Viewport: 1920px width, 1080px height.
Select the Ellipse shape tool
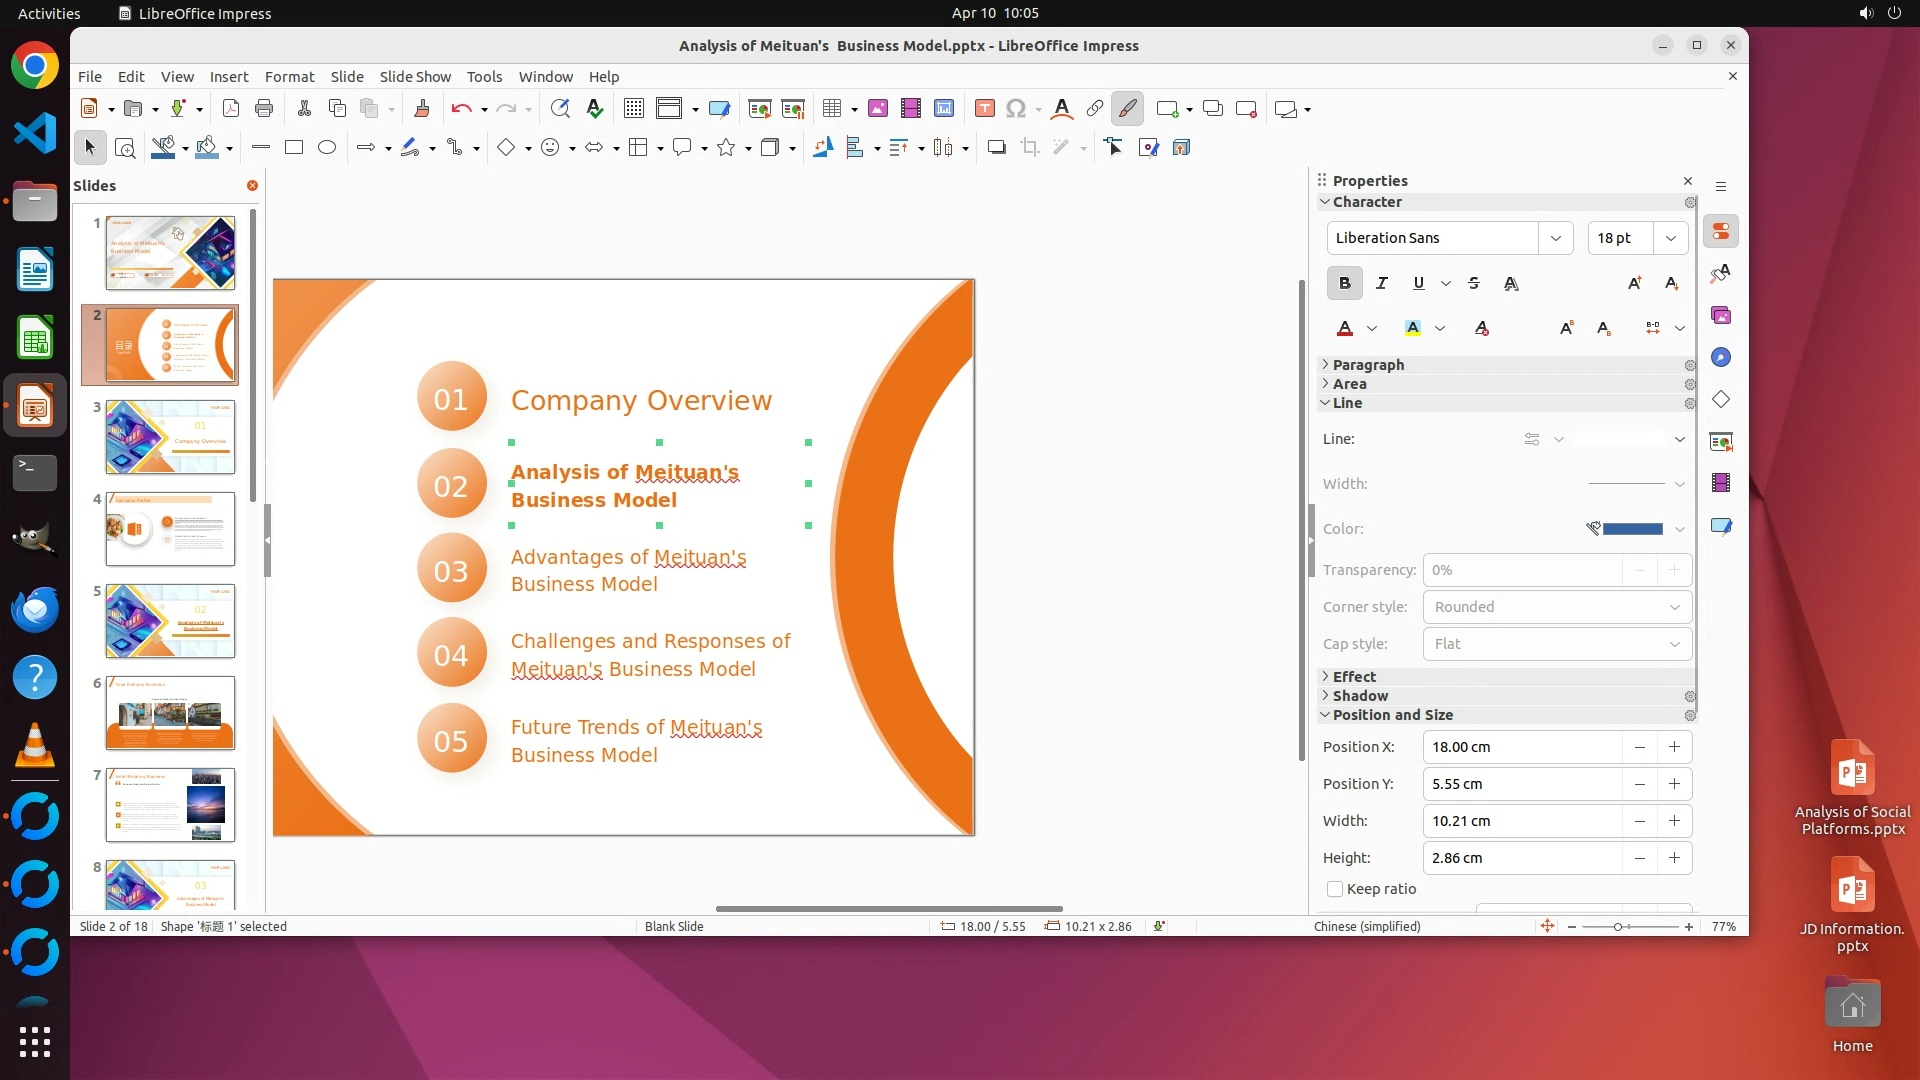tap(327, 148)
